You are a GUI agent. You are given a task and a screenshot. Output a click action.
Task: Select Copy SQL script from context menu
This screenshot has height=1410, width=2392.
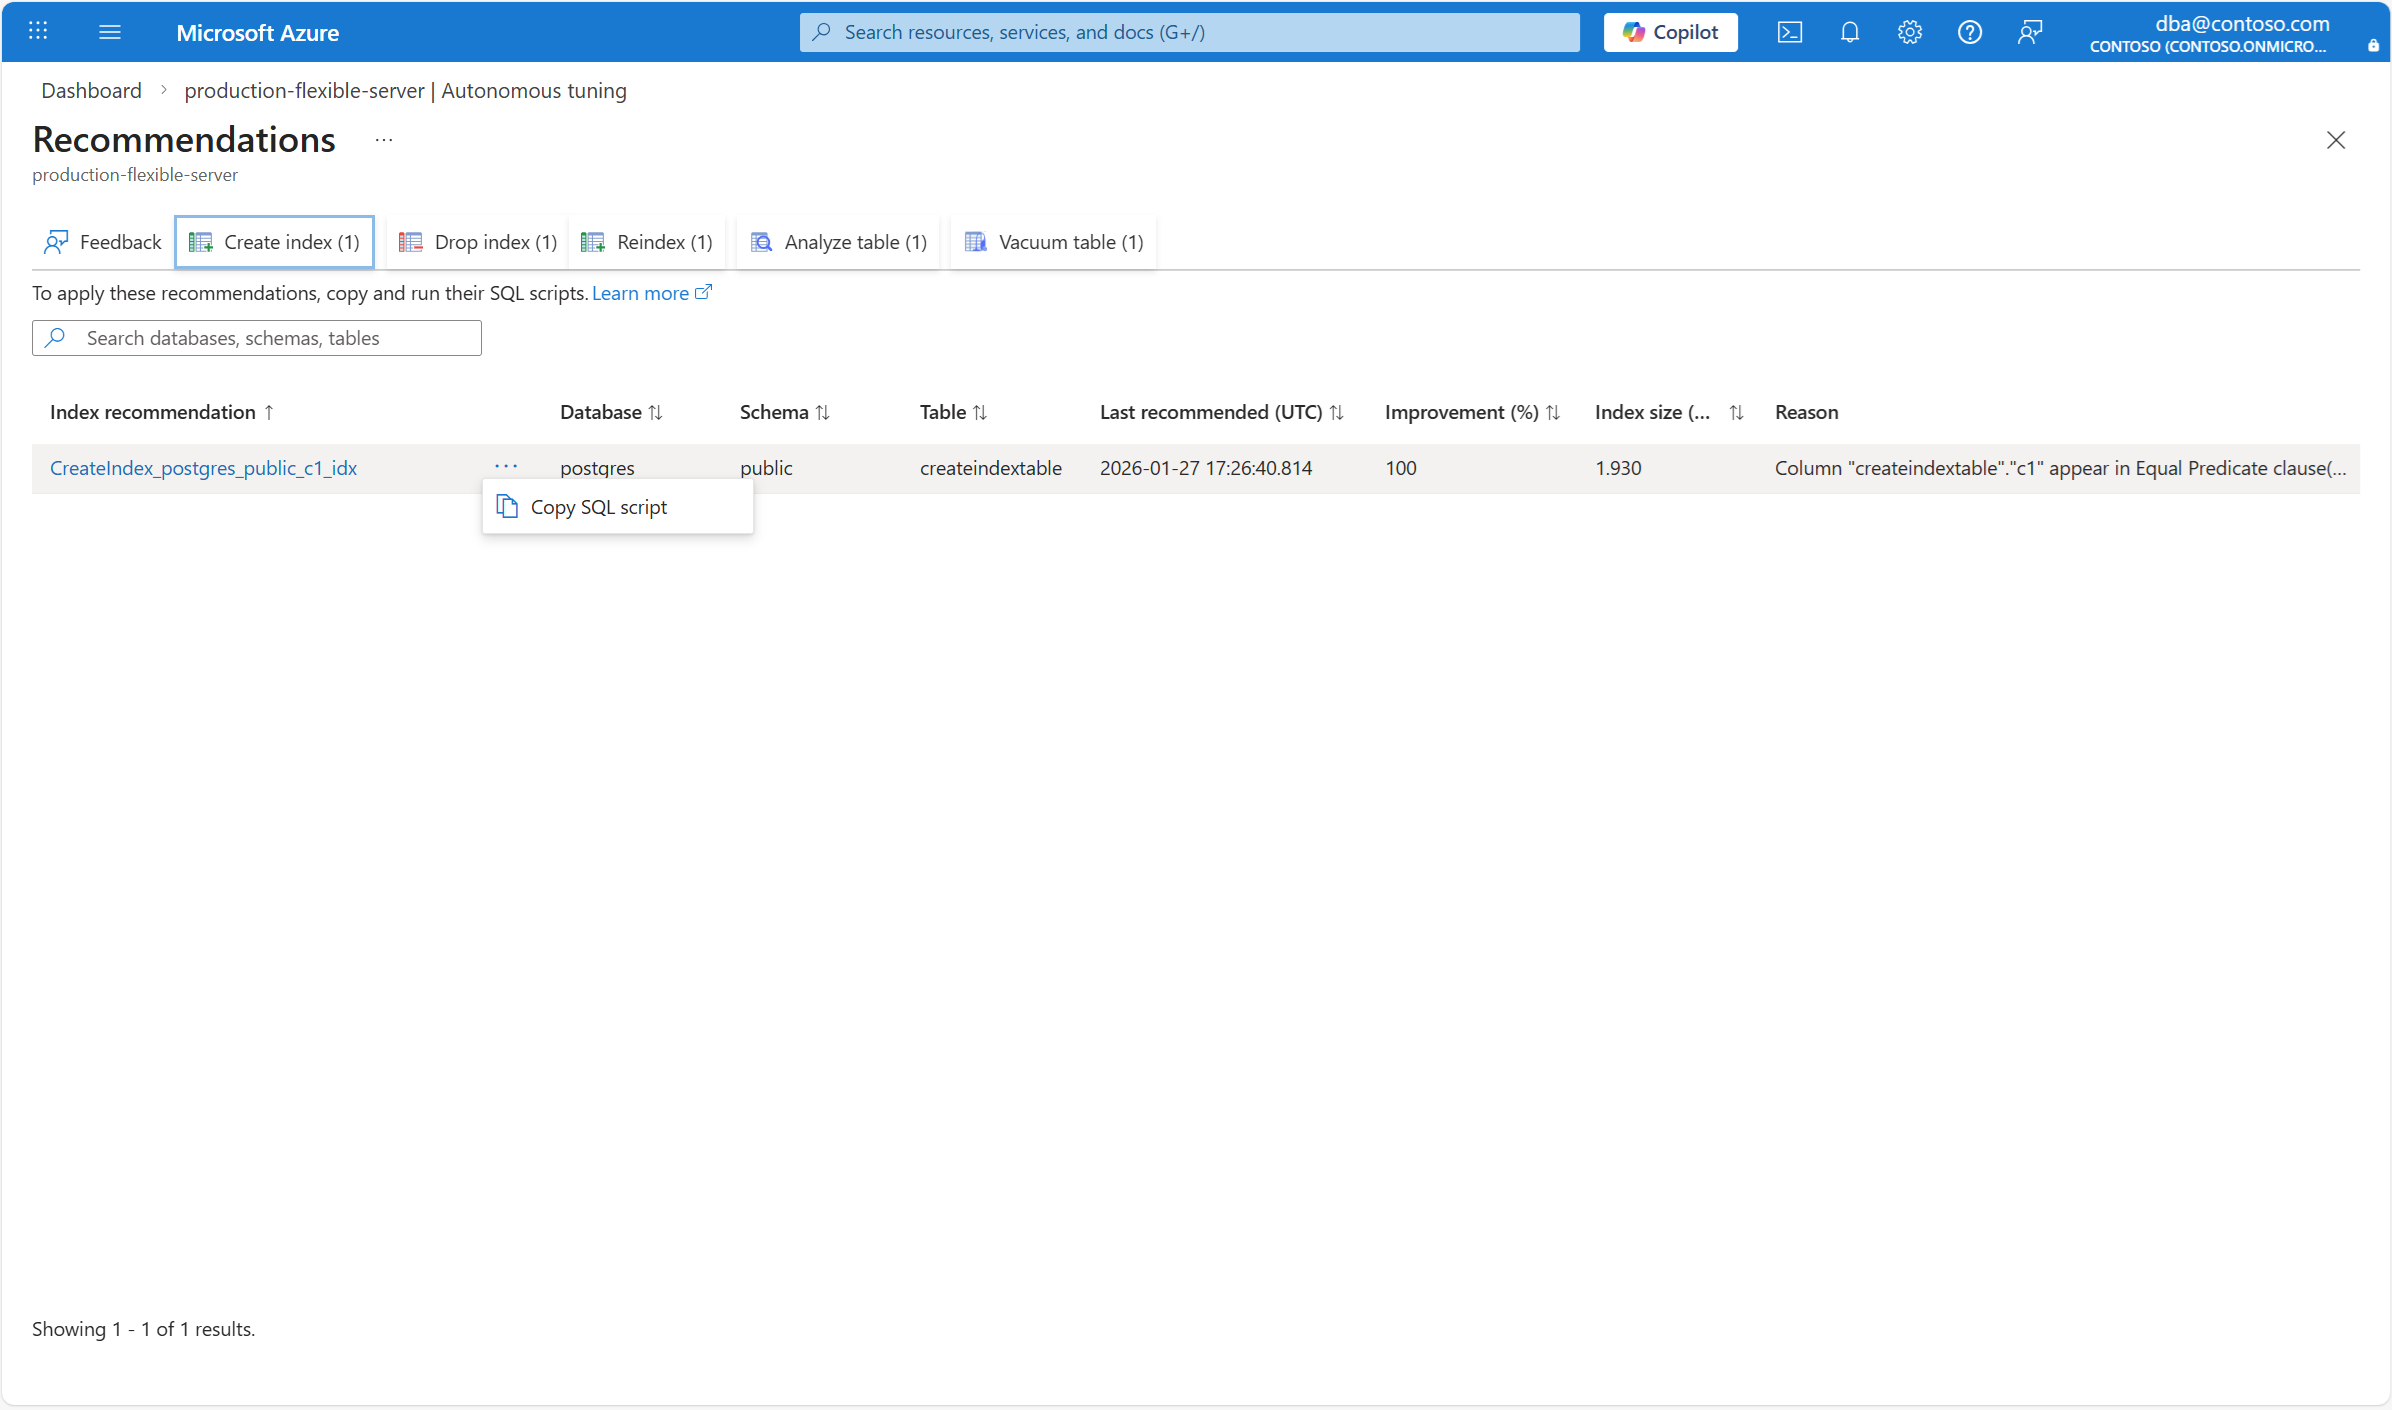click(x=598, y=506)
